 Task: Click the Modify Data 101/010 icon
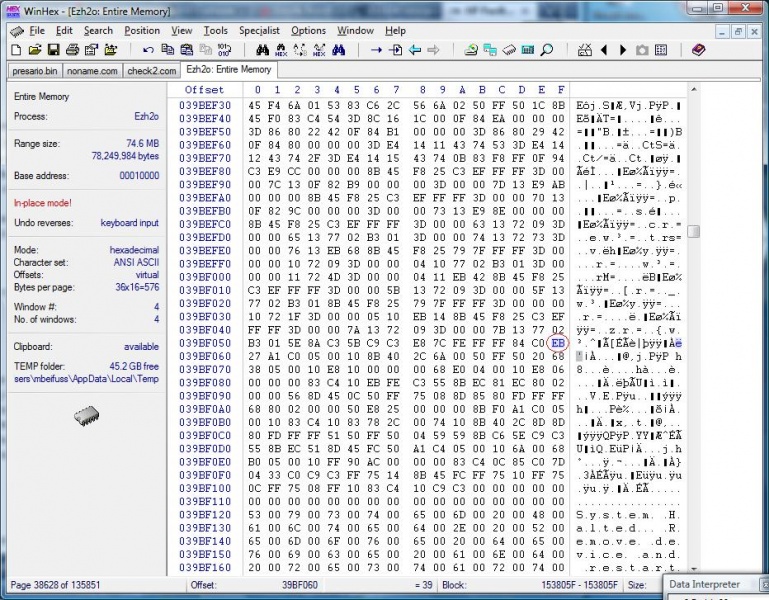(224, 50)
